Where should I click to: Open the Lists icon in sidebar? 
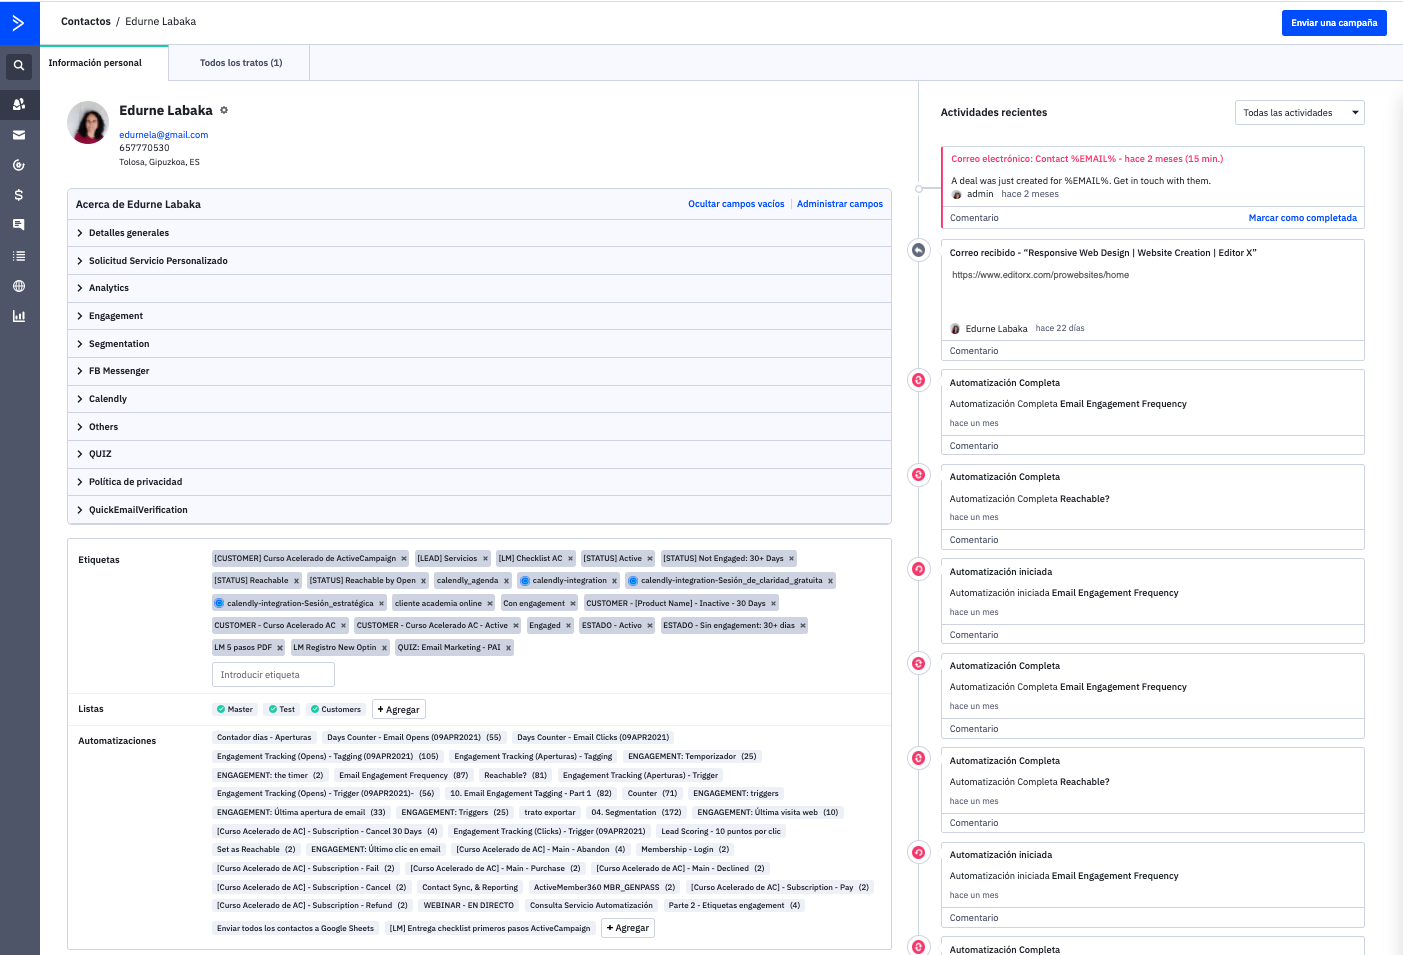(19, 256)
